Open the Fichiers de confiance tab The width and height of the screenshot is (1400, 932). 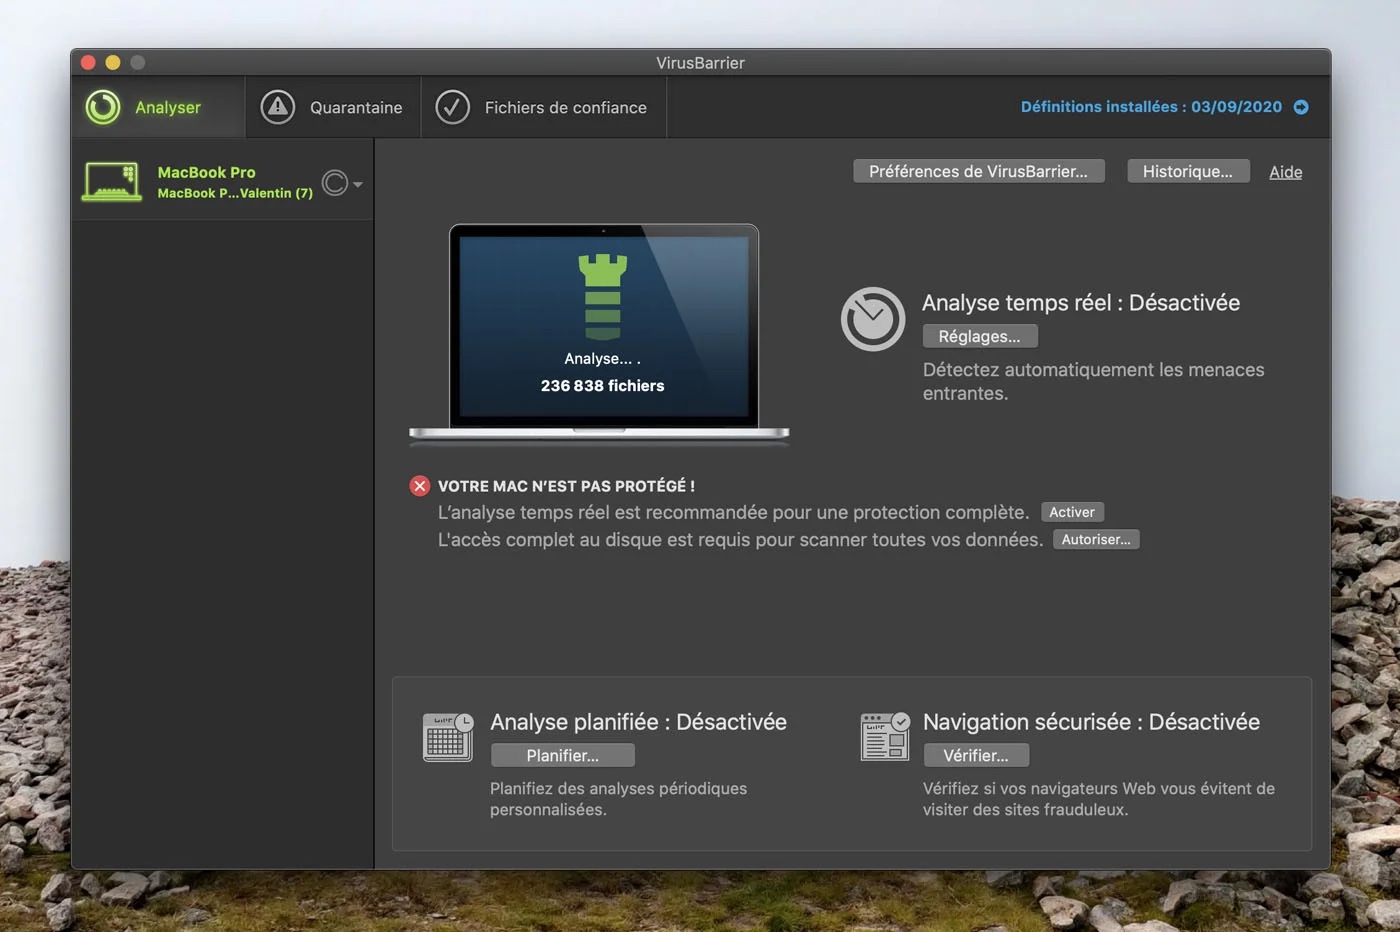[544, 107]
